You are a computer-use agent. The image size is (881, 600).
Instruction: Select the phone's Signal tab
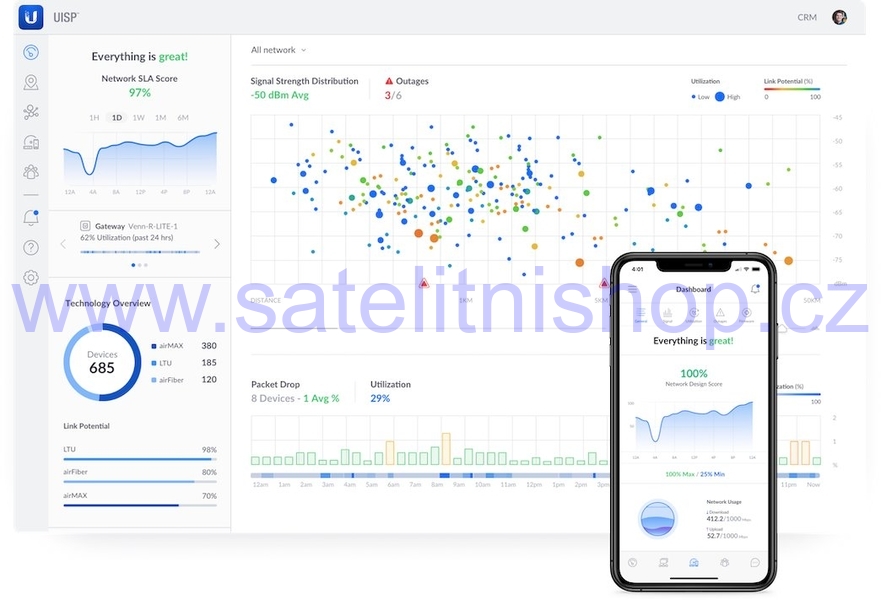pos(667,315)
